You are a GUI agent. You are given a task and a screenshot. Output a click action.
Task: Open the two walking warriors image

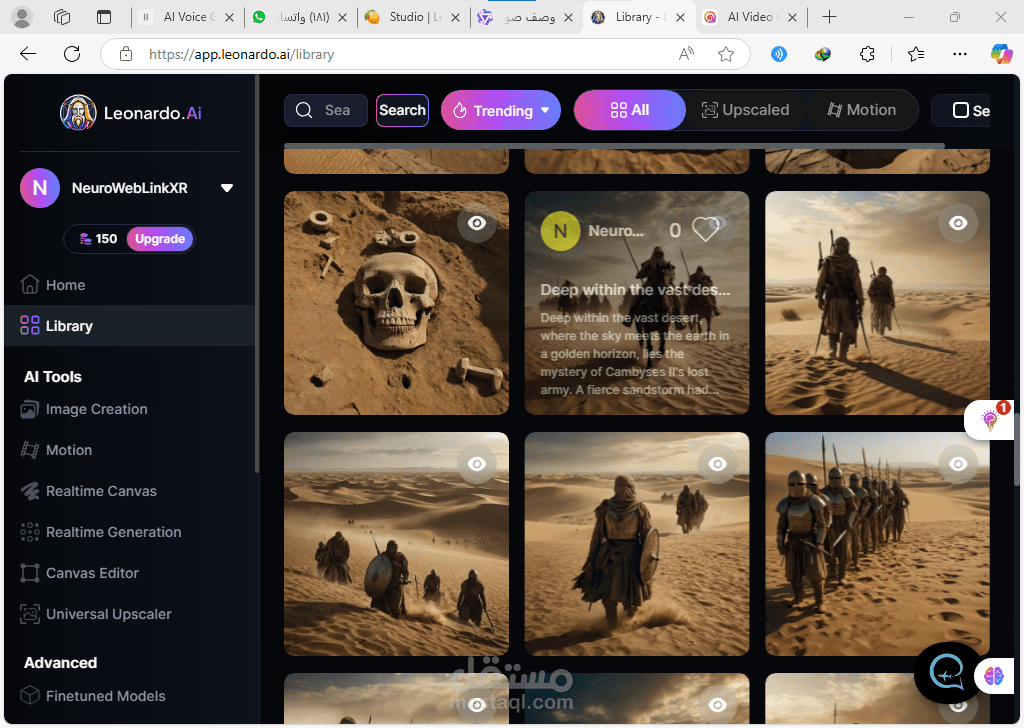(x=877, y=303)
